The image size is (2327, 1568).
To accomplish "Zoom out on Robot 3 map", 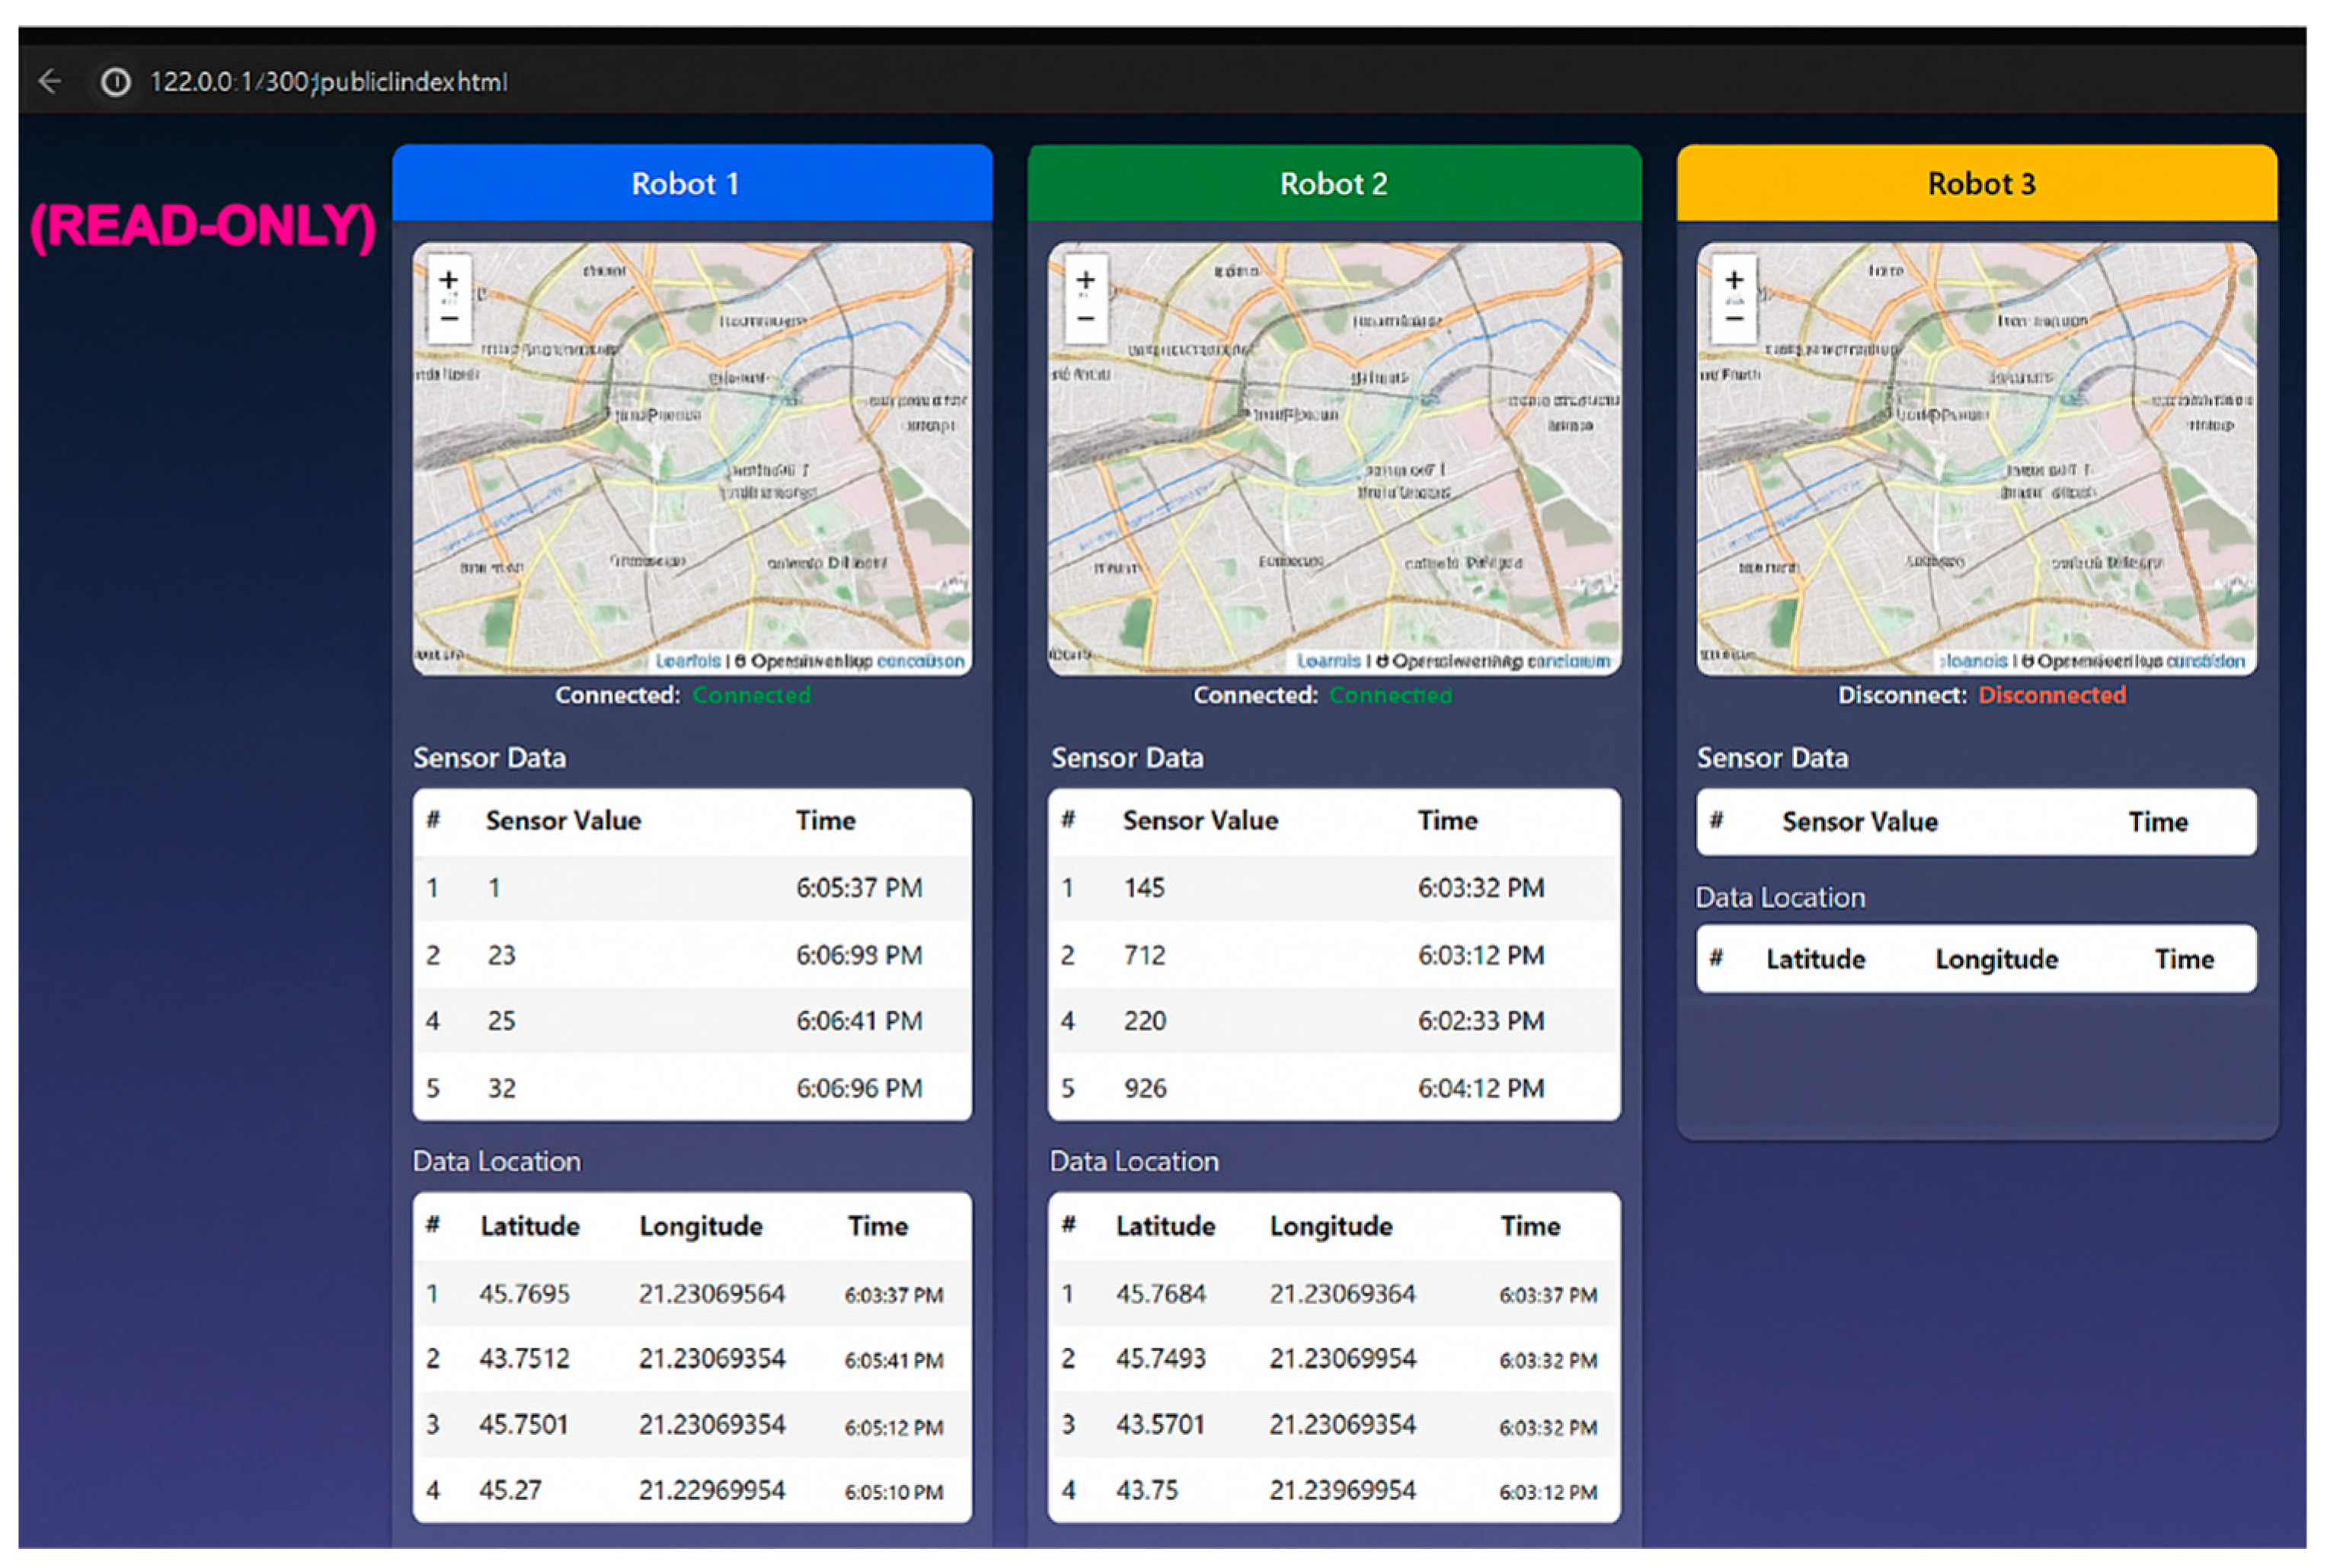I will coord(1734,320).
